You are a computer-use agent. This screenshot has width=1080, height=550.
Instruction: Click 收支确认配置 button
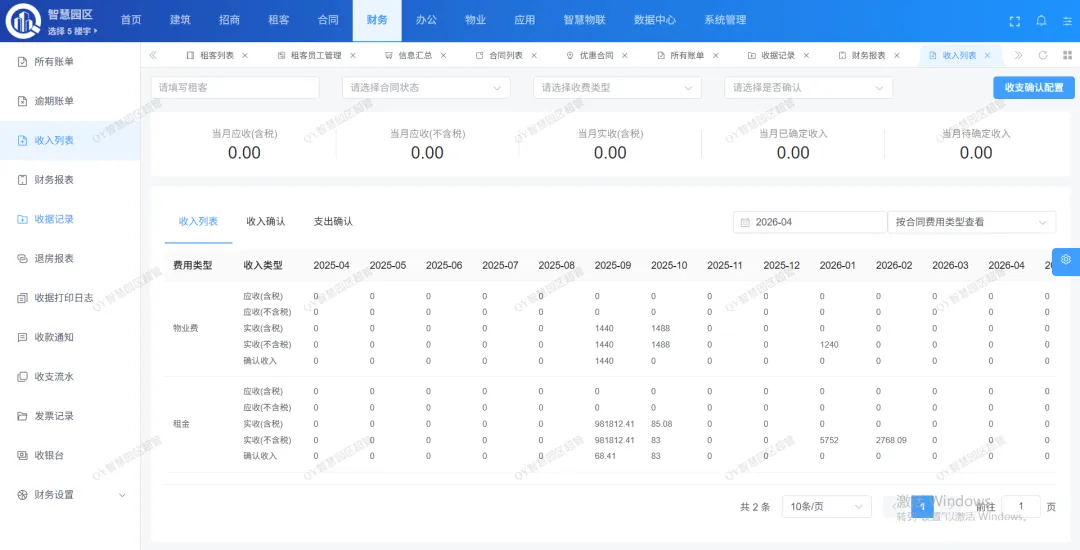(x=1034, y=87)
